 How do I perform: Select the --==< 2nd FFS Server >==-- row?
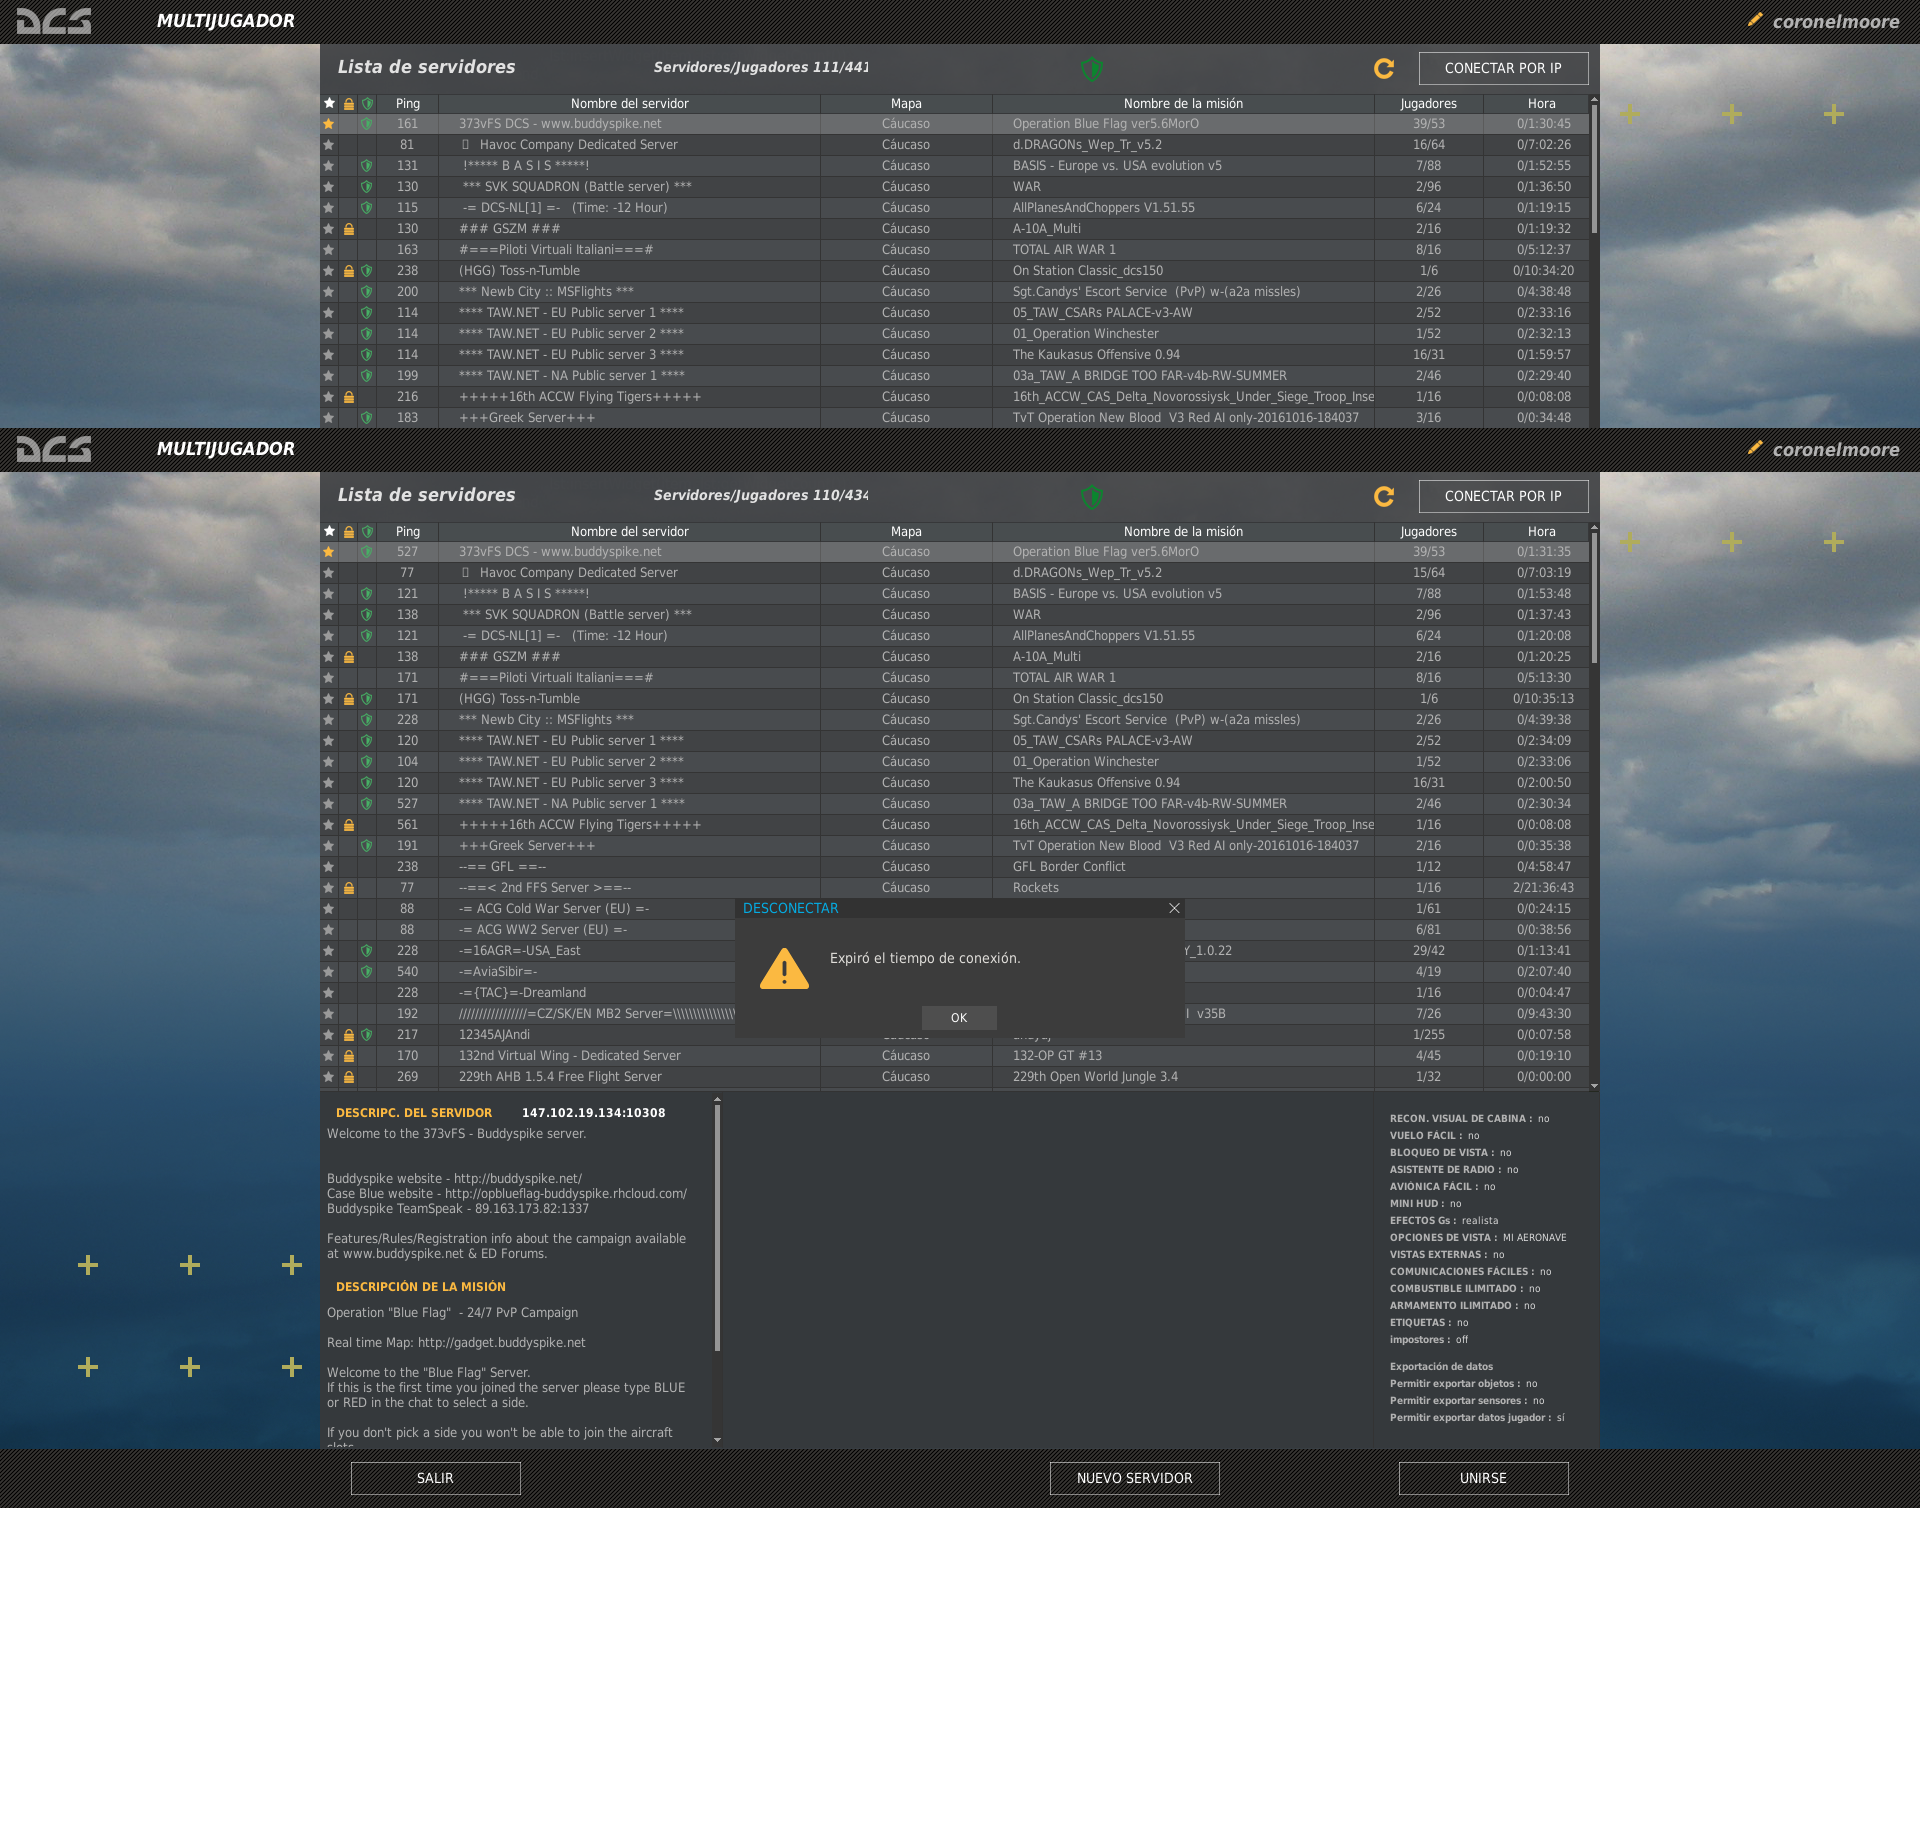[x=954, y=888]
